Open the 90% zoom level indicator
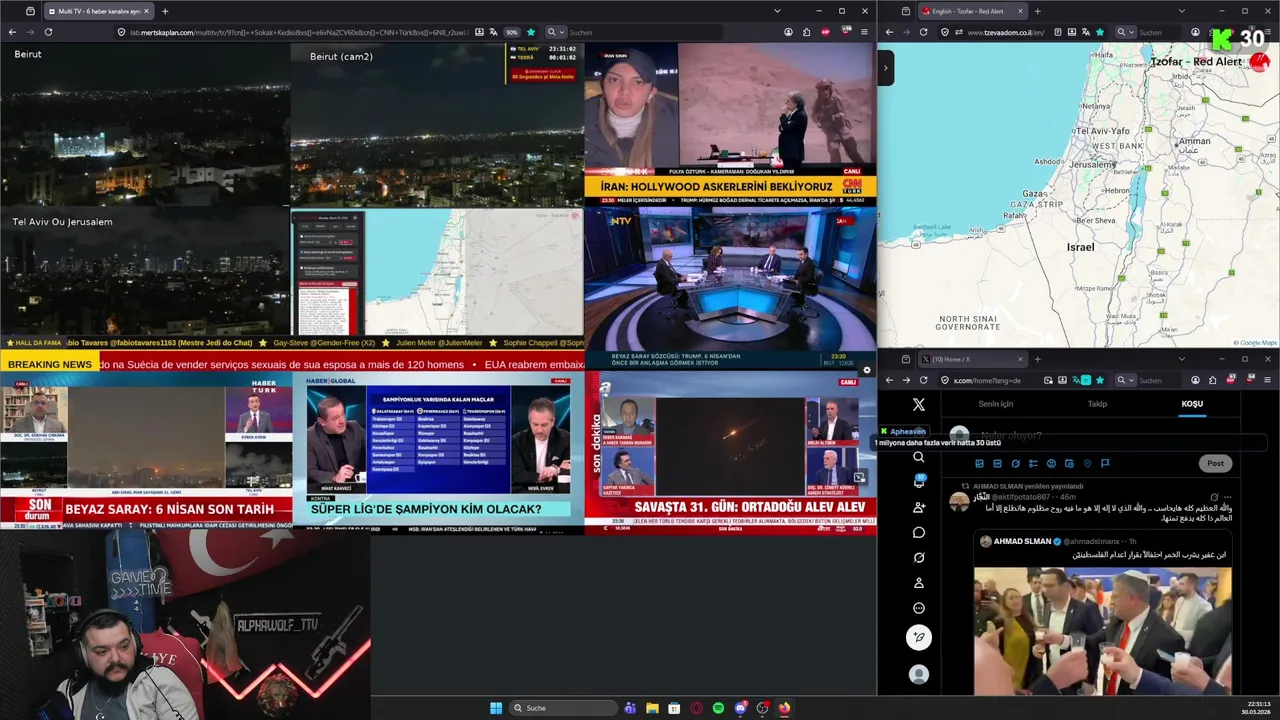This screenshot has width=1280, height=720. pos(511,32)
